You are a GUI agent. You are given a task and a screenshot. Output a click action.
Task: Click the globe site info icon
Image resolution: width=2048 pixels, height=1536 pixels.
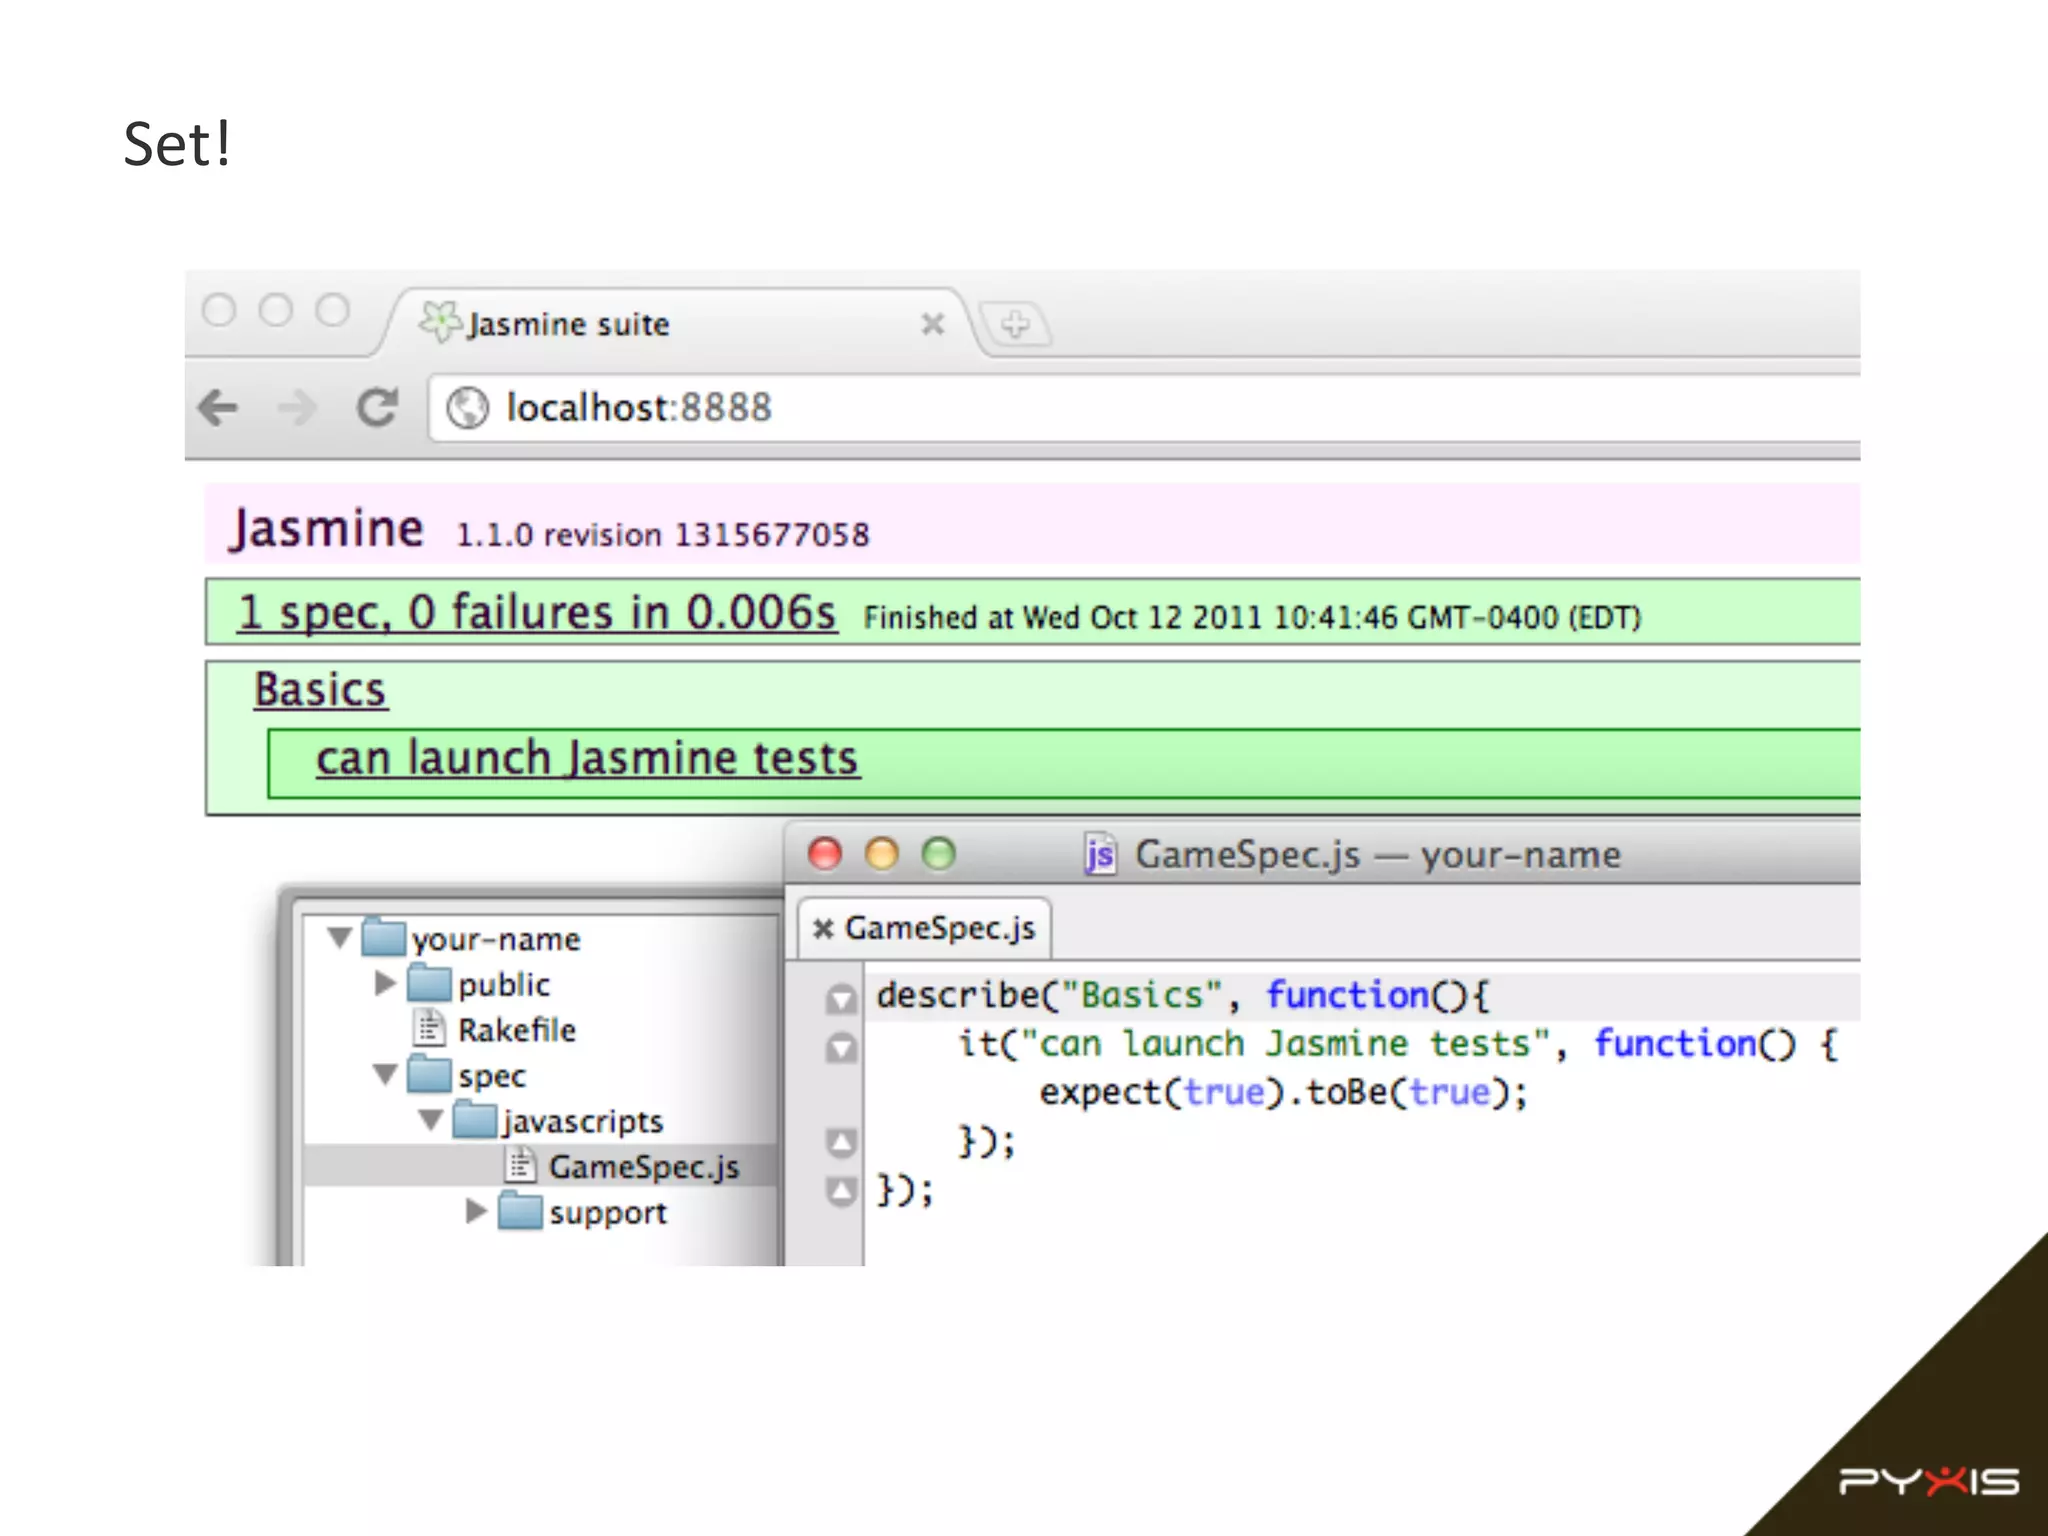click(x=467, y=408)
